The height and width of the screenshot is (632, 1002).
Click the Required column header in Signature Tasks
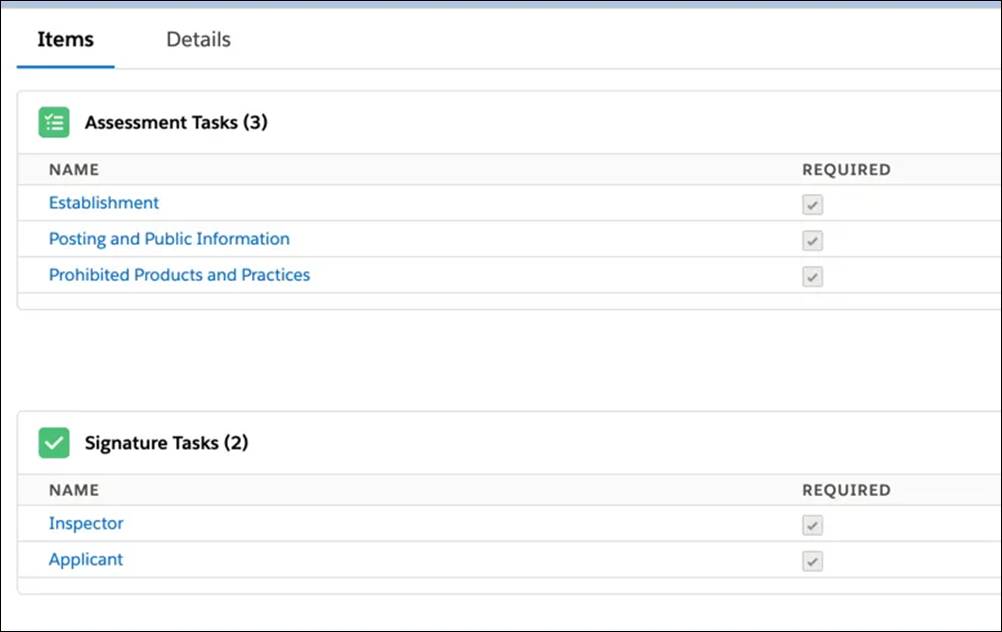(846, 490)
